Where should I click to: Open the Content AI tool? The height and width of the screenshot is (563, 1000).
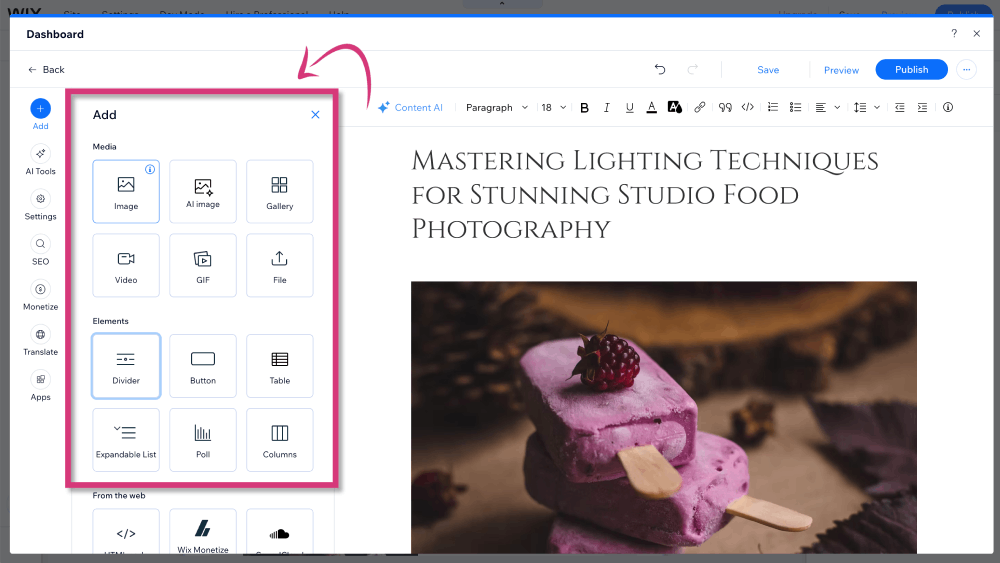[x=410, y=108]
